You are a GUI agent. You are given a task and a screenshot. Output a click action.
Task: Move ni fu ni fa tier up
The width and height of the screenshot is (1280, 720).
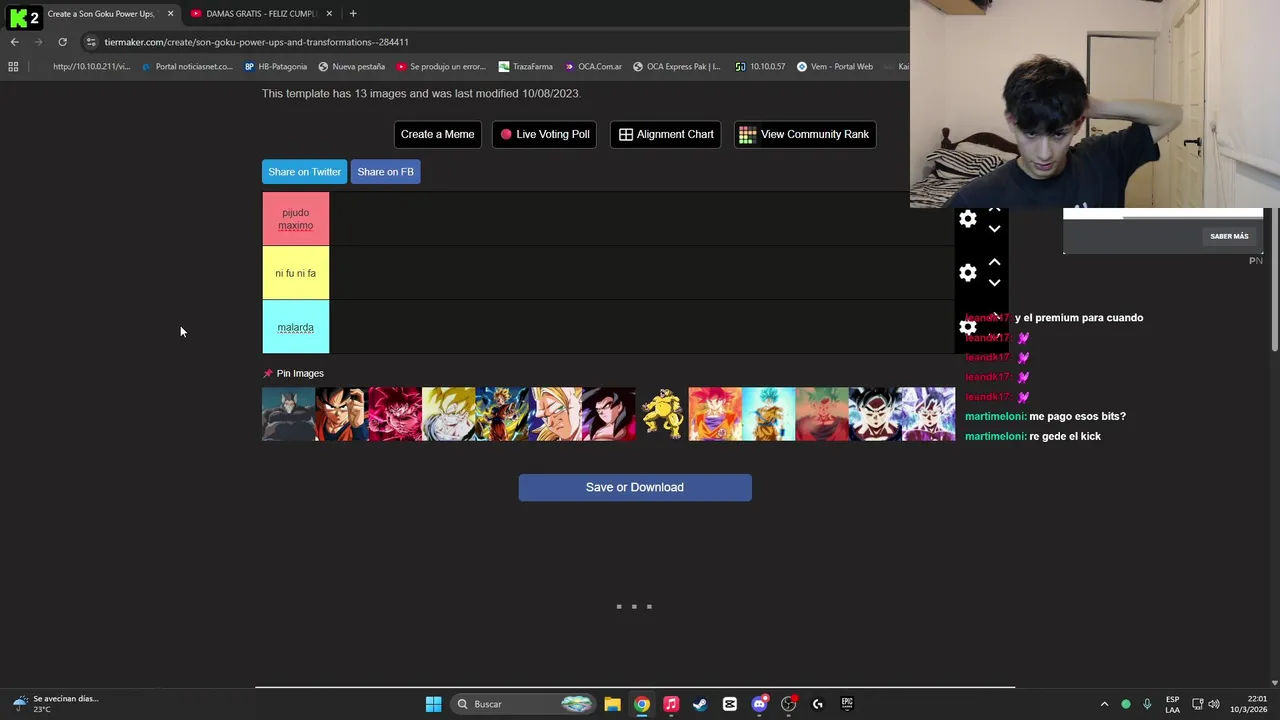pos(994,262)
